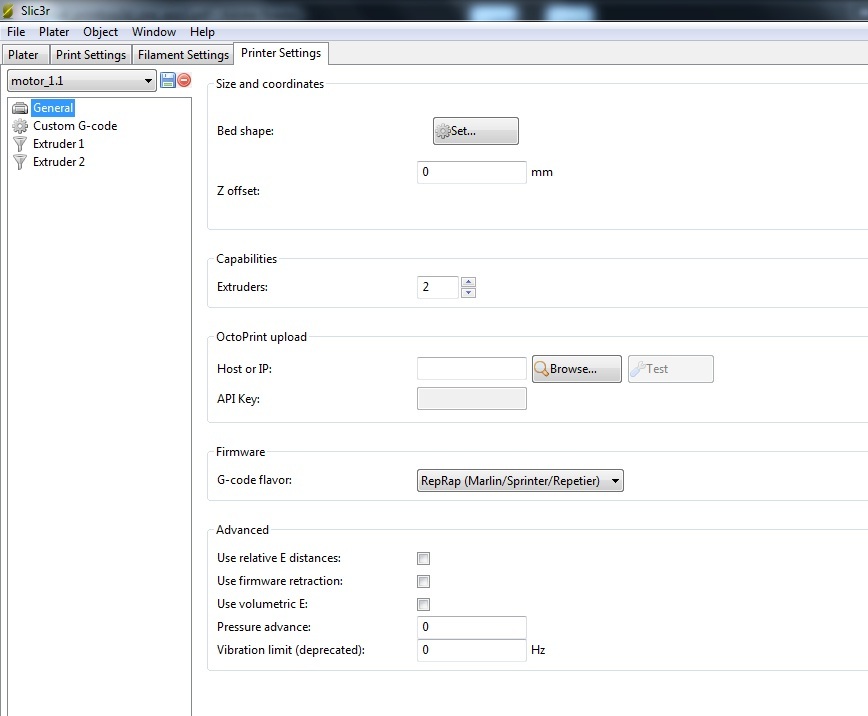Open the G-code flavor dropdown

(520, 481)
